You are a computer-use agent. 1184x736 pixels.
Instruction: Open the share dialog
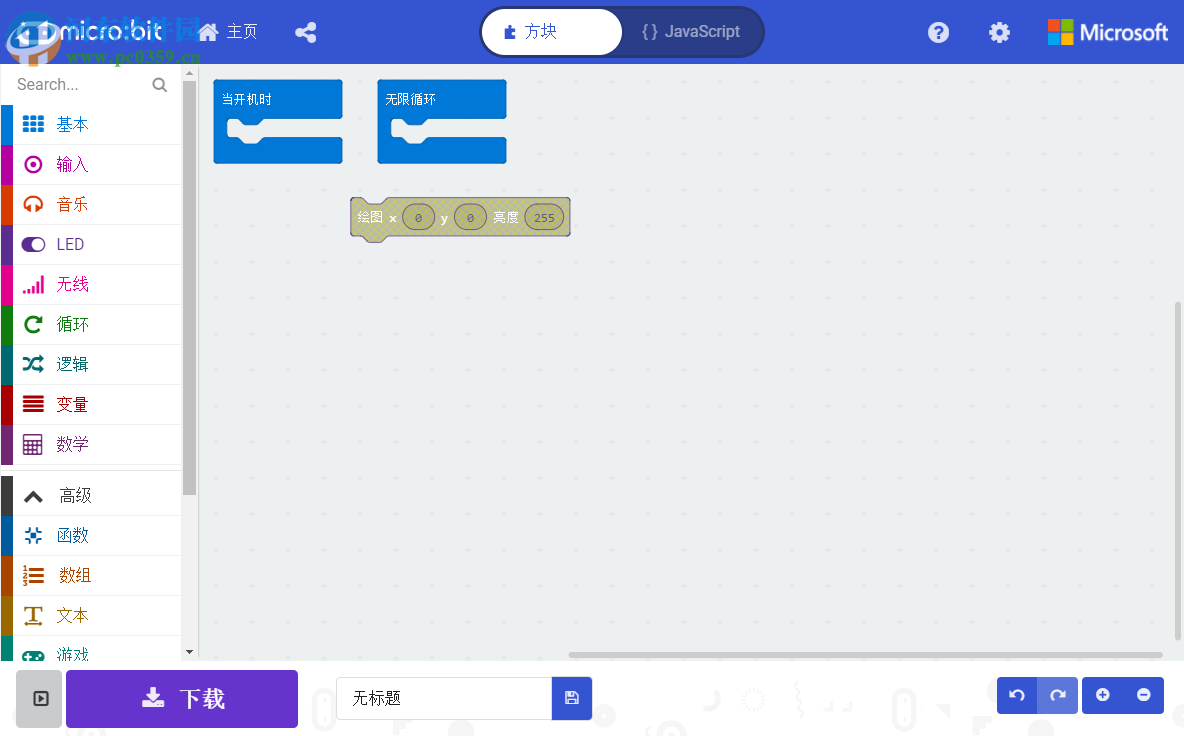pyautogui.click(x=305, y=32)
